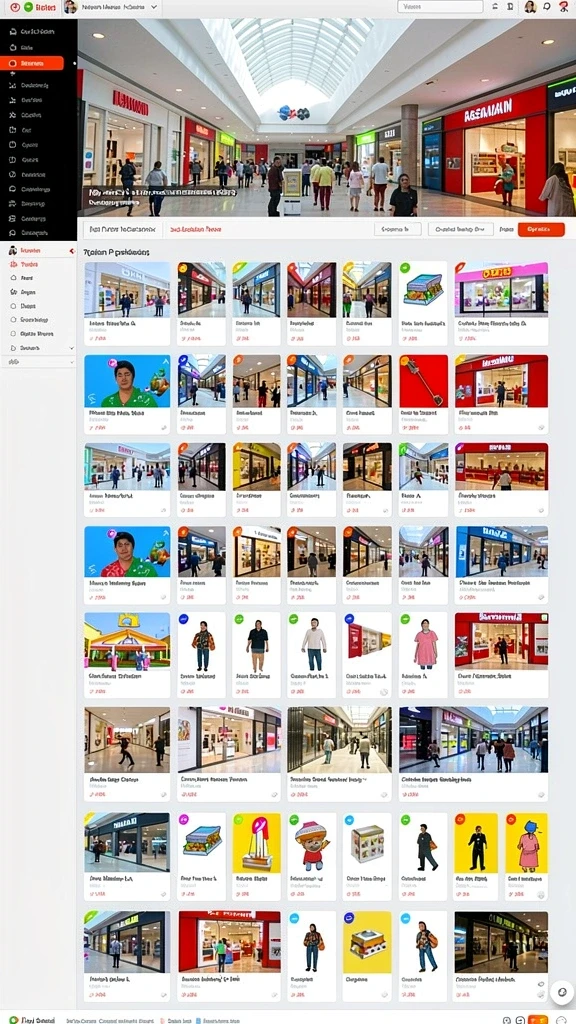The image size is (576, 1024).
Task: Click the search field in the top bar
Action: (x=440, y=7)
